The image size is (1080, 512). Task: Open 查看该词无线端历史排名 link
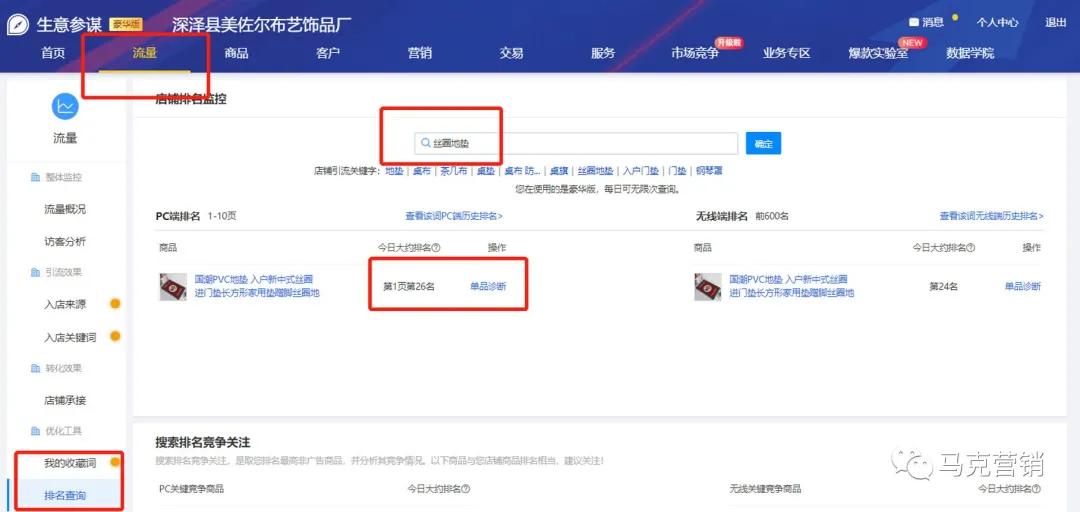coord(992,216)
